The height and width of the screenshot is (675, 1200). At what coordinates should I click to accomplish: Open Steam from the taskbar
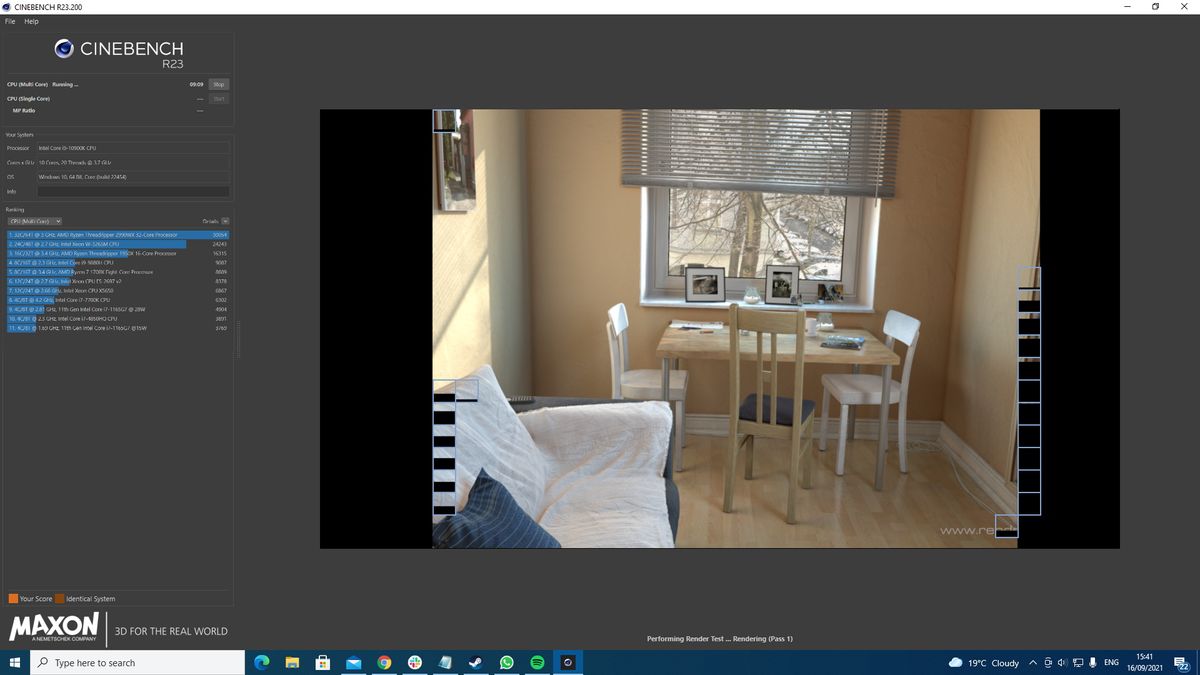pos(476,662)
